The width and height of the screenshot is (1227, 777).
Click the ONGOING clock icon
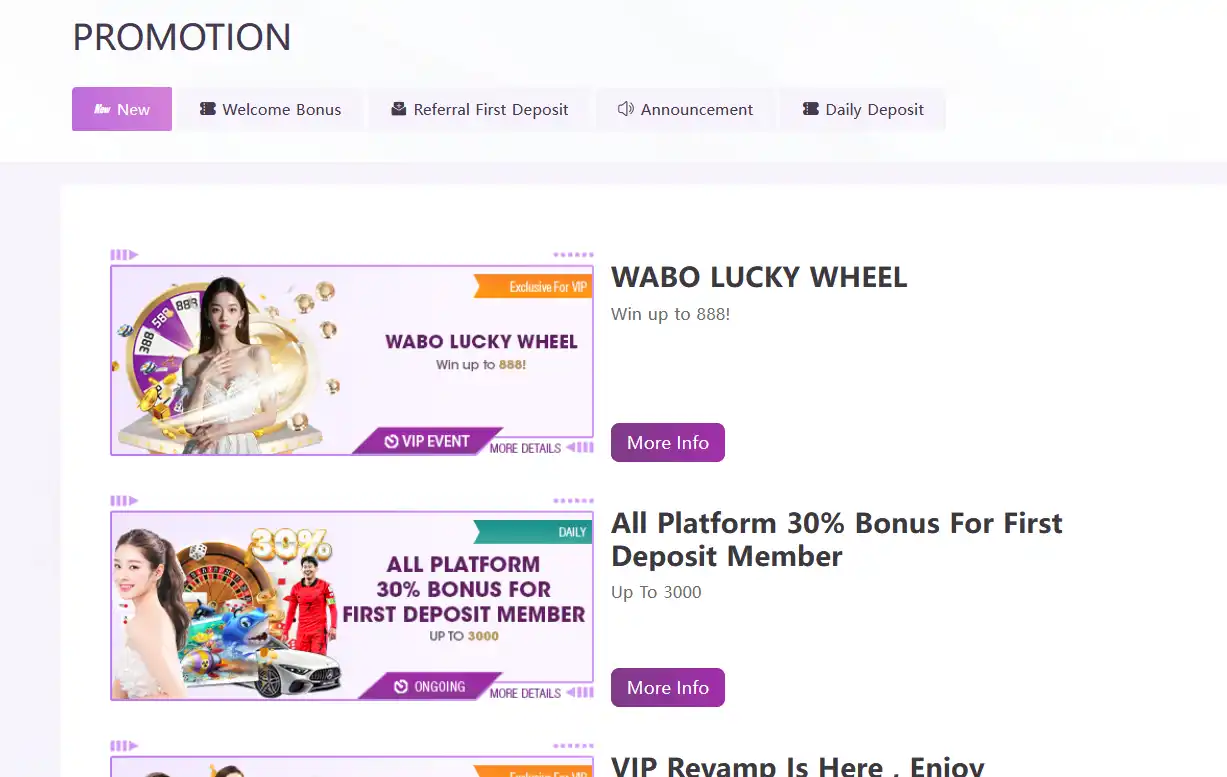[x=401, y=686]
